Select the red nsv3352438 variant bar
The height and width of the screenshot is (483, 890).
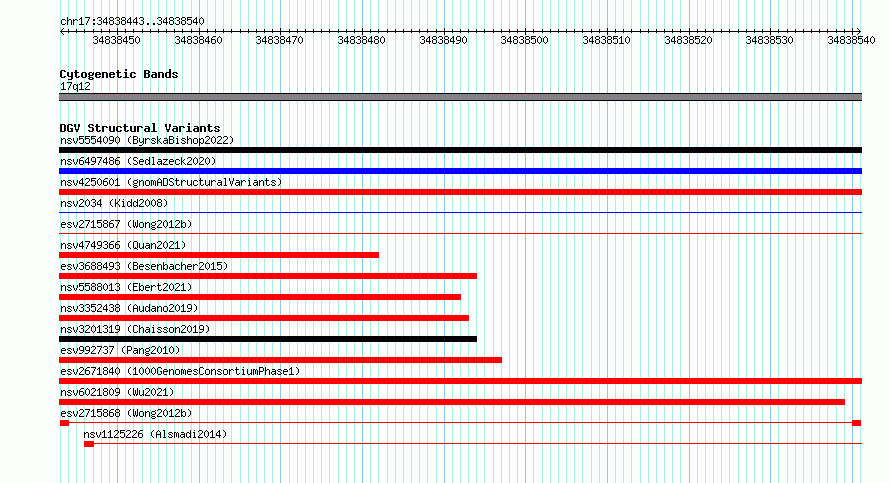click(x=264, y=318)
